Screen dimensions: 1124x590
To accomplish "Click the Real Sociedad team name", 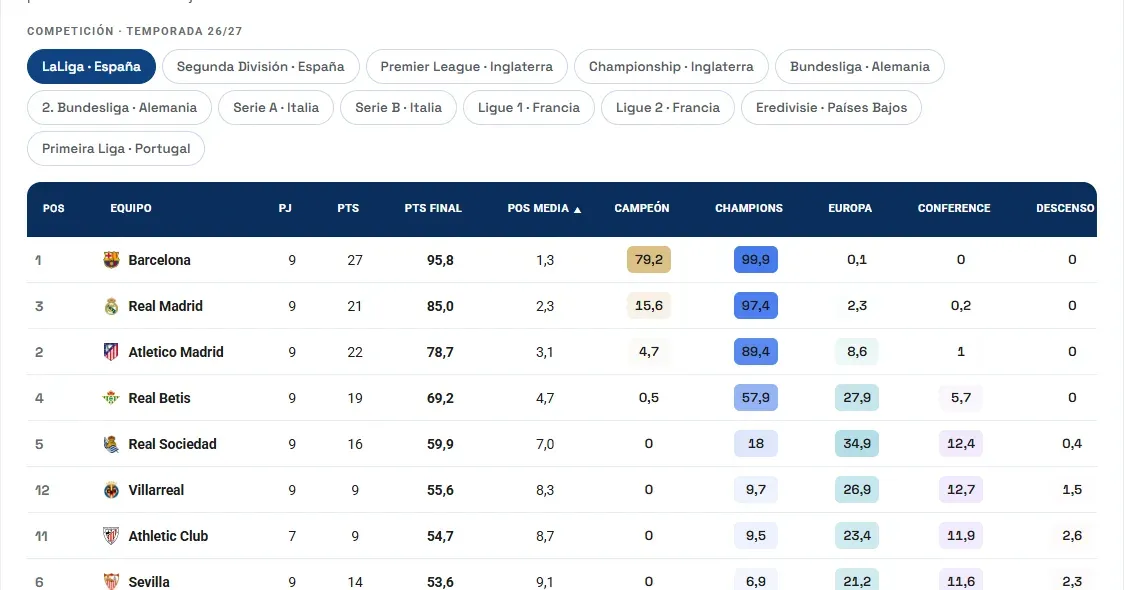I will point(172,444).
